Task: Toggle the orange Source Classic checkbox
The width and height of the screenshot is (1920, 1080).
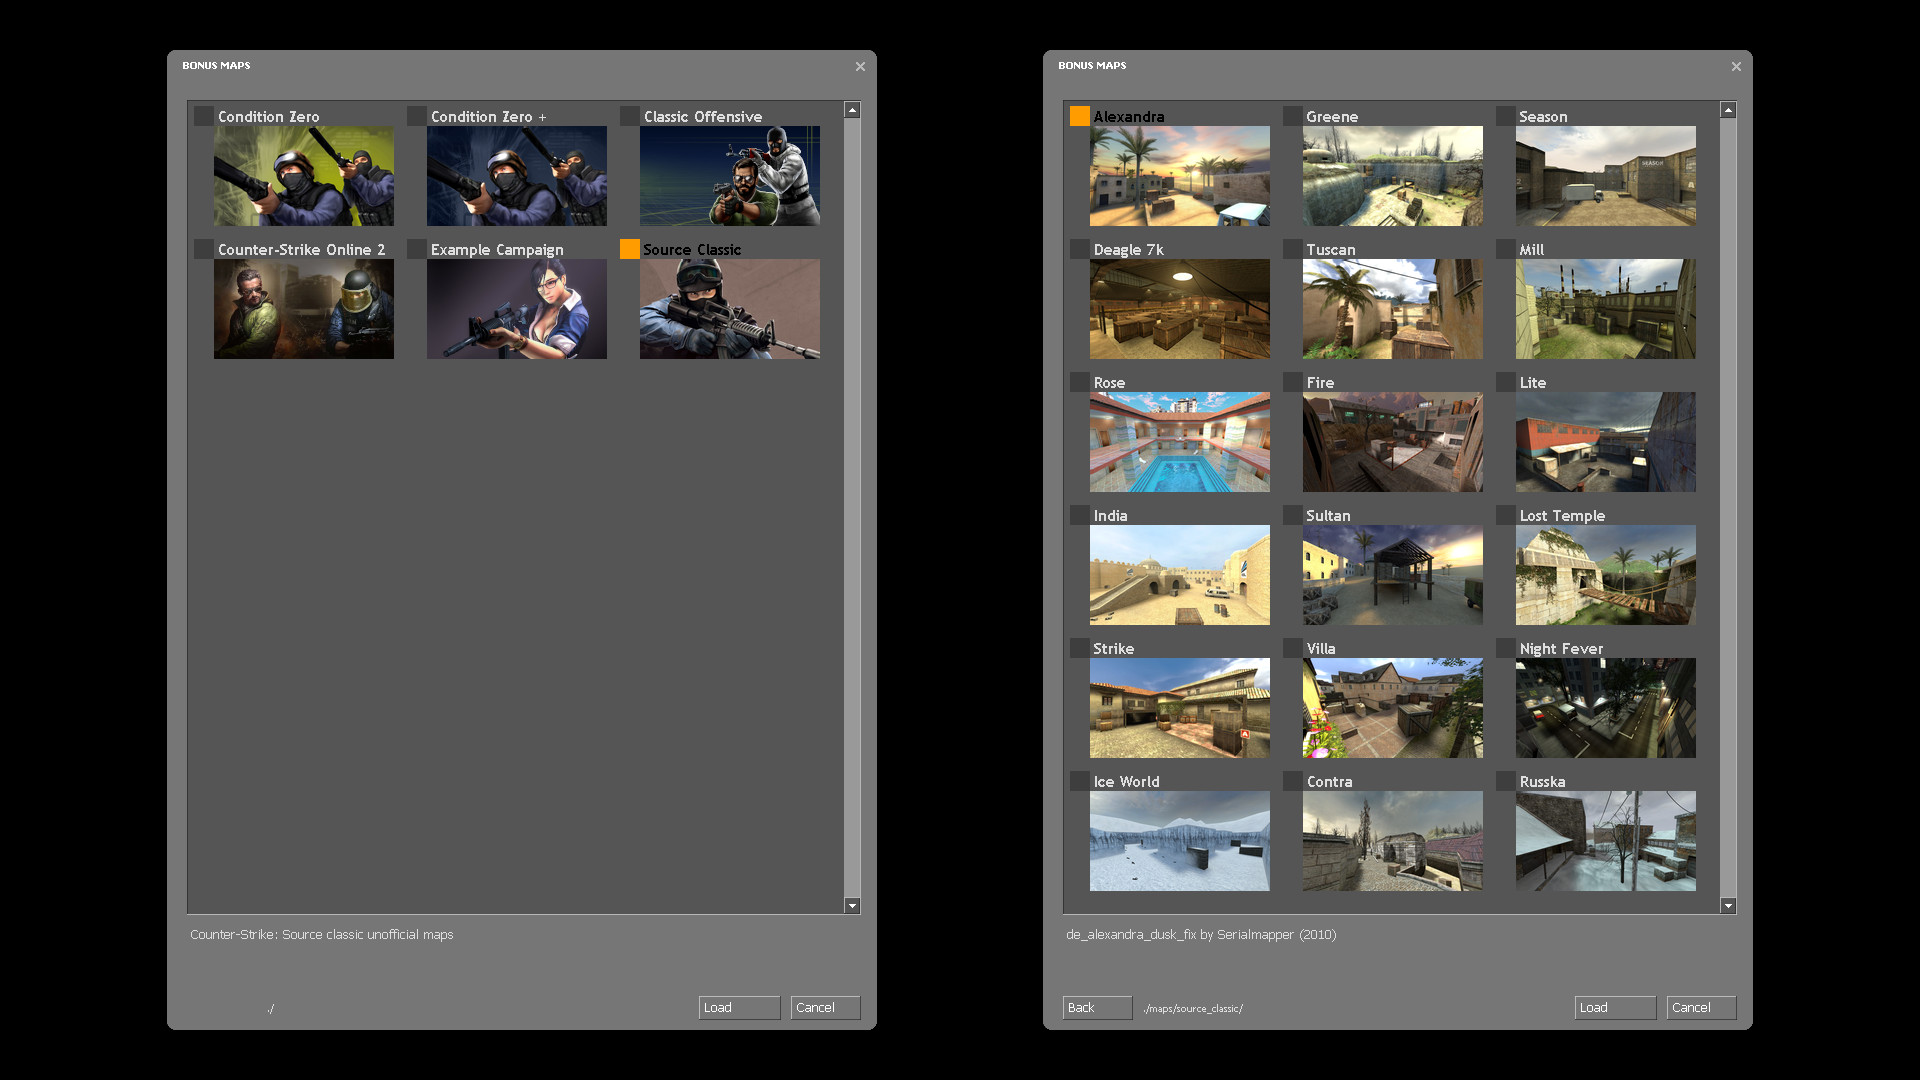Action: tap(630, 249)
